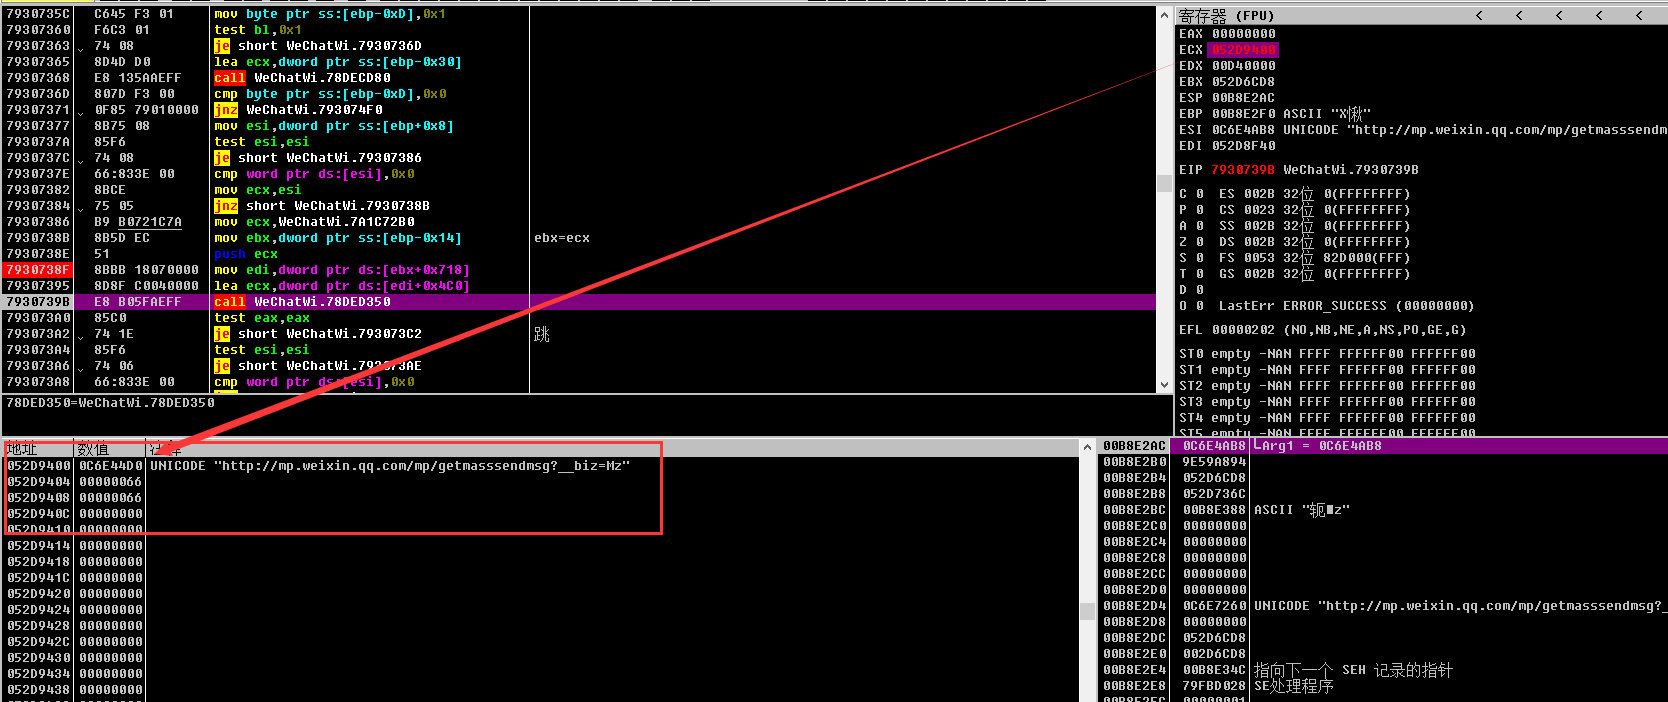Image resolution: width=1668 pixels, height=702 pixels.
Task: Click the 数值 column header in dump
Action: (110, 449)
